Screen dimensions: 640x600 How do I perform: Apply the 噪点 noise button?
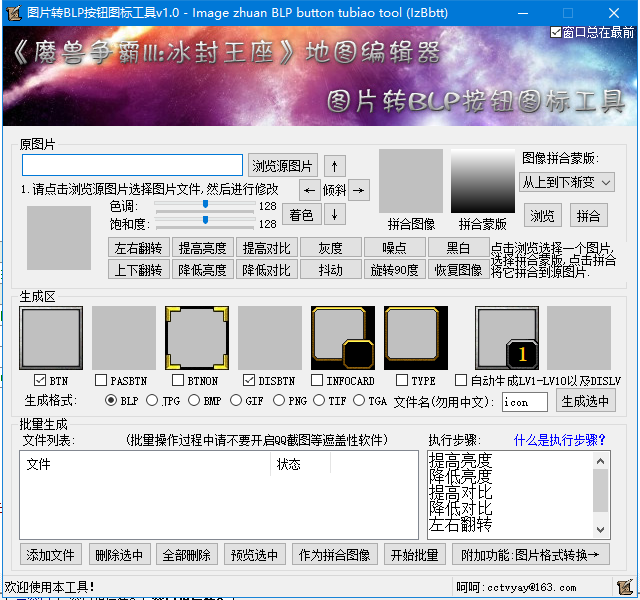395,248
